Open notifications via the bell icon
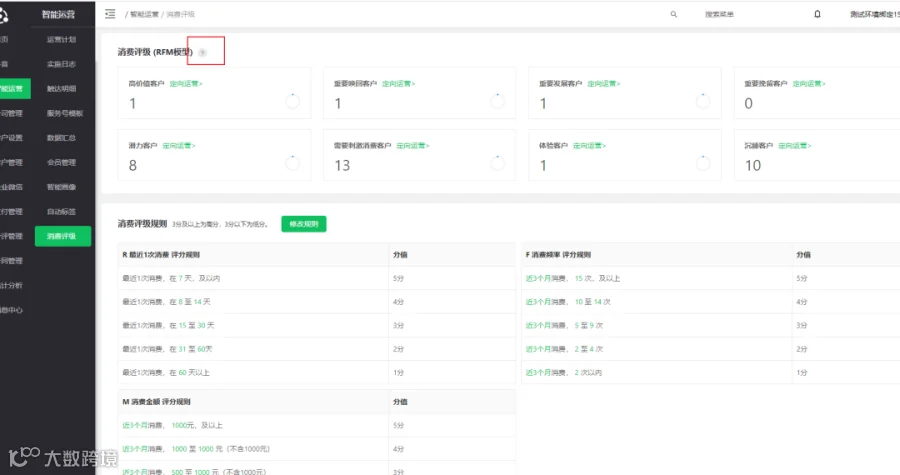This screenshot has height=475, width=900. tap(817, 14)
